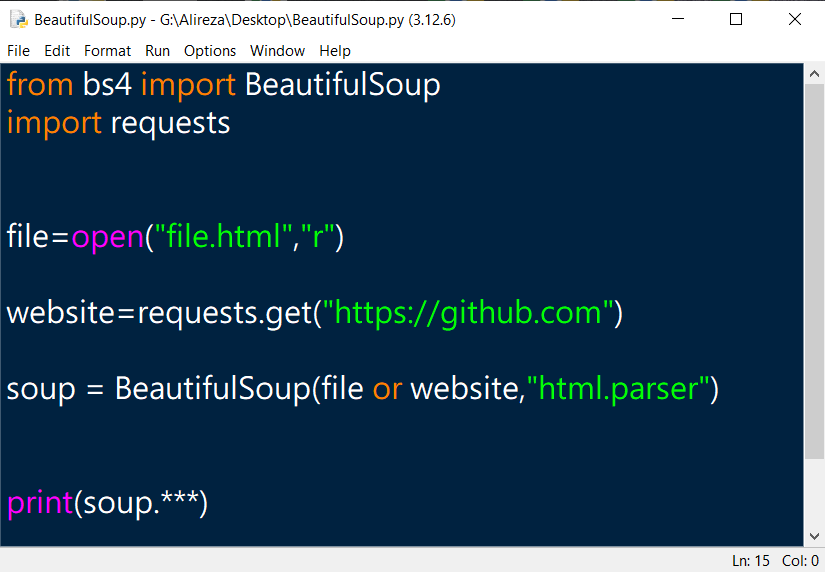The height and width of the screenshot is (572, 825).
Task: Click the 'Ln: 15' status indicator
Action: coord(751,561)
